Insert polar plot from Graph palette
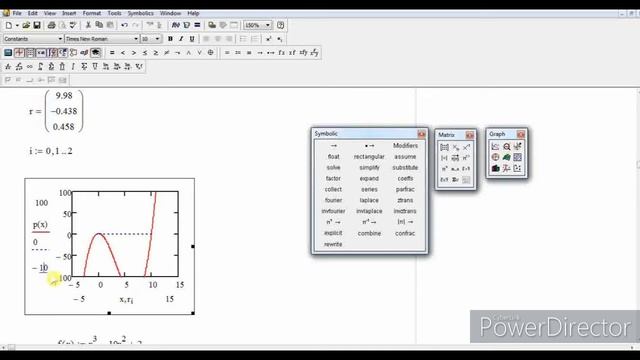The height and width of the screenshot is (360, 640). point(496,157)
